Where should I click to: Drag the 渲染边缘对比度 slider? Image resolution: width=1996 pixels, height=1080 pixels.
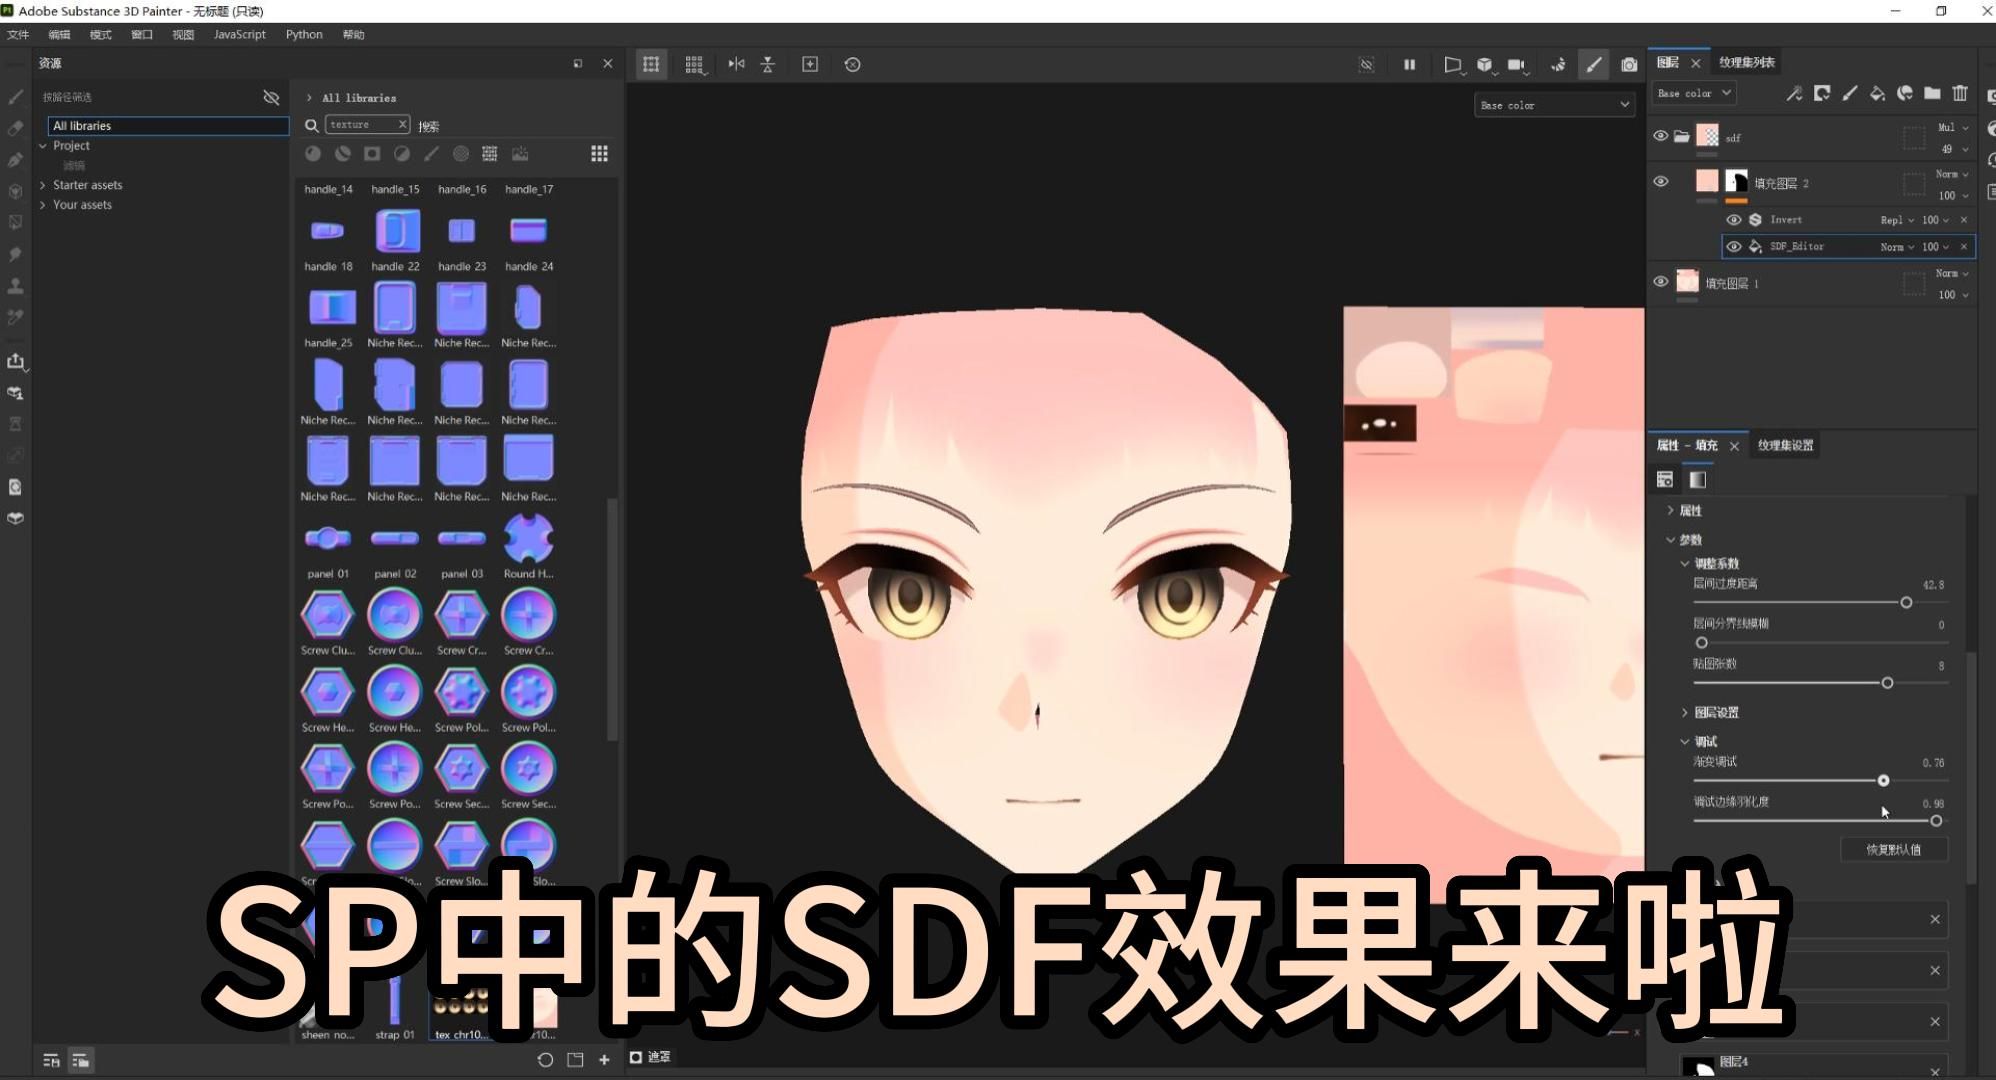coord(1935,822)
